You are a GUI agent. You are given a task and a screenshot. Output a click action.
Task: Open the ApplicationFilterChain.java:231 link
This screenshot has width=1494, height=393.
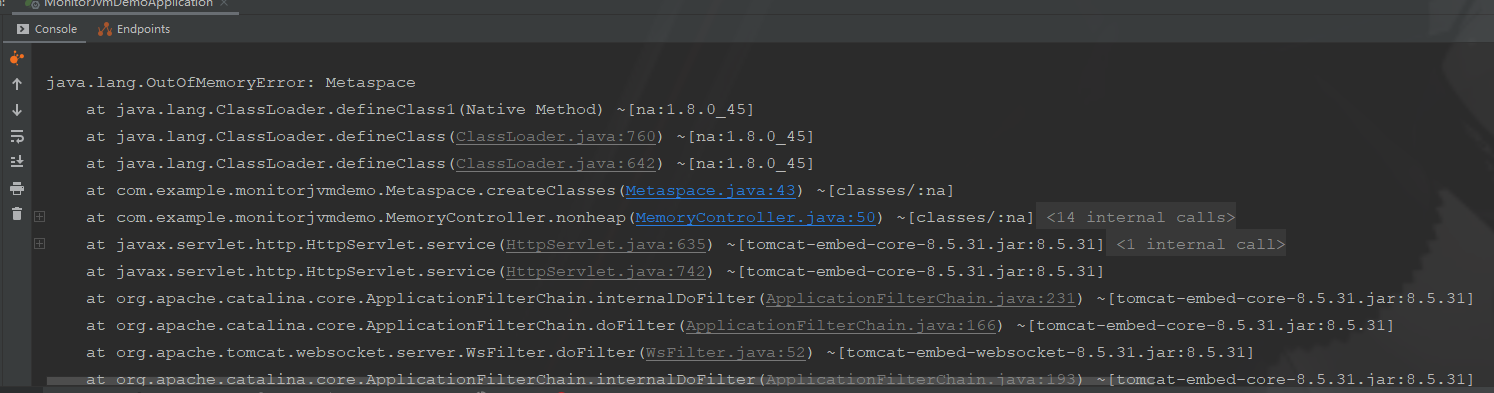tap(920, 298)
